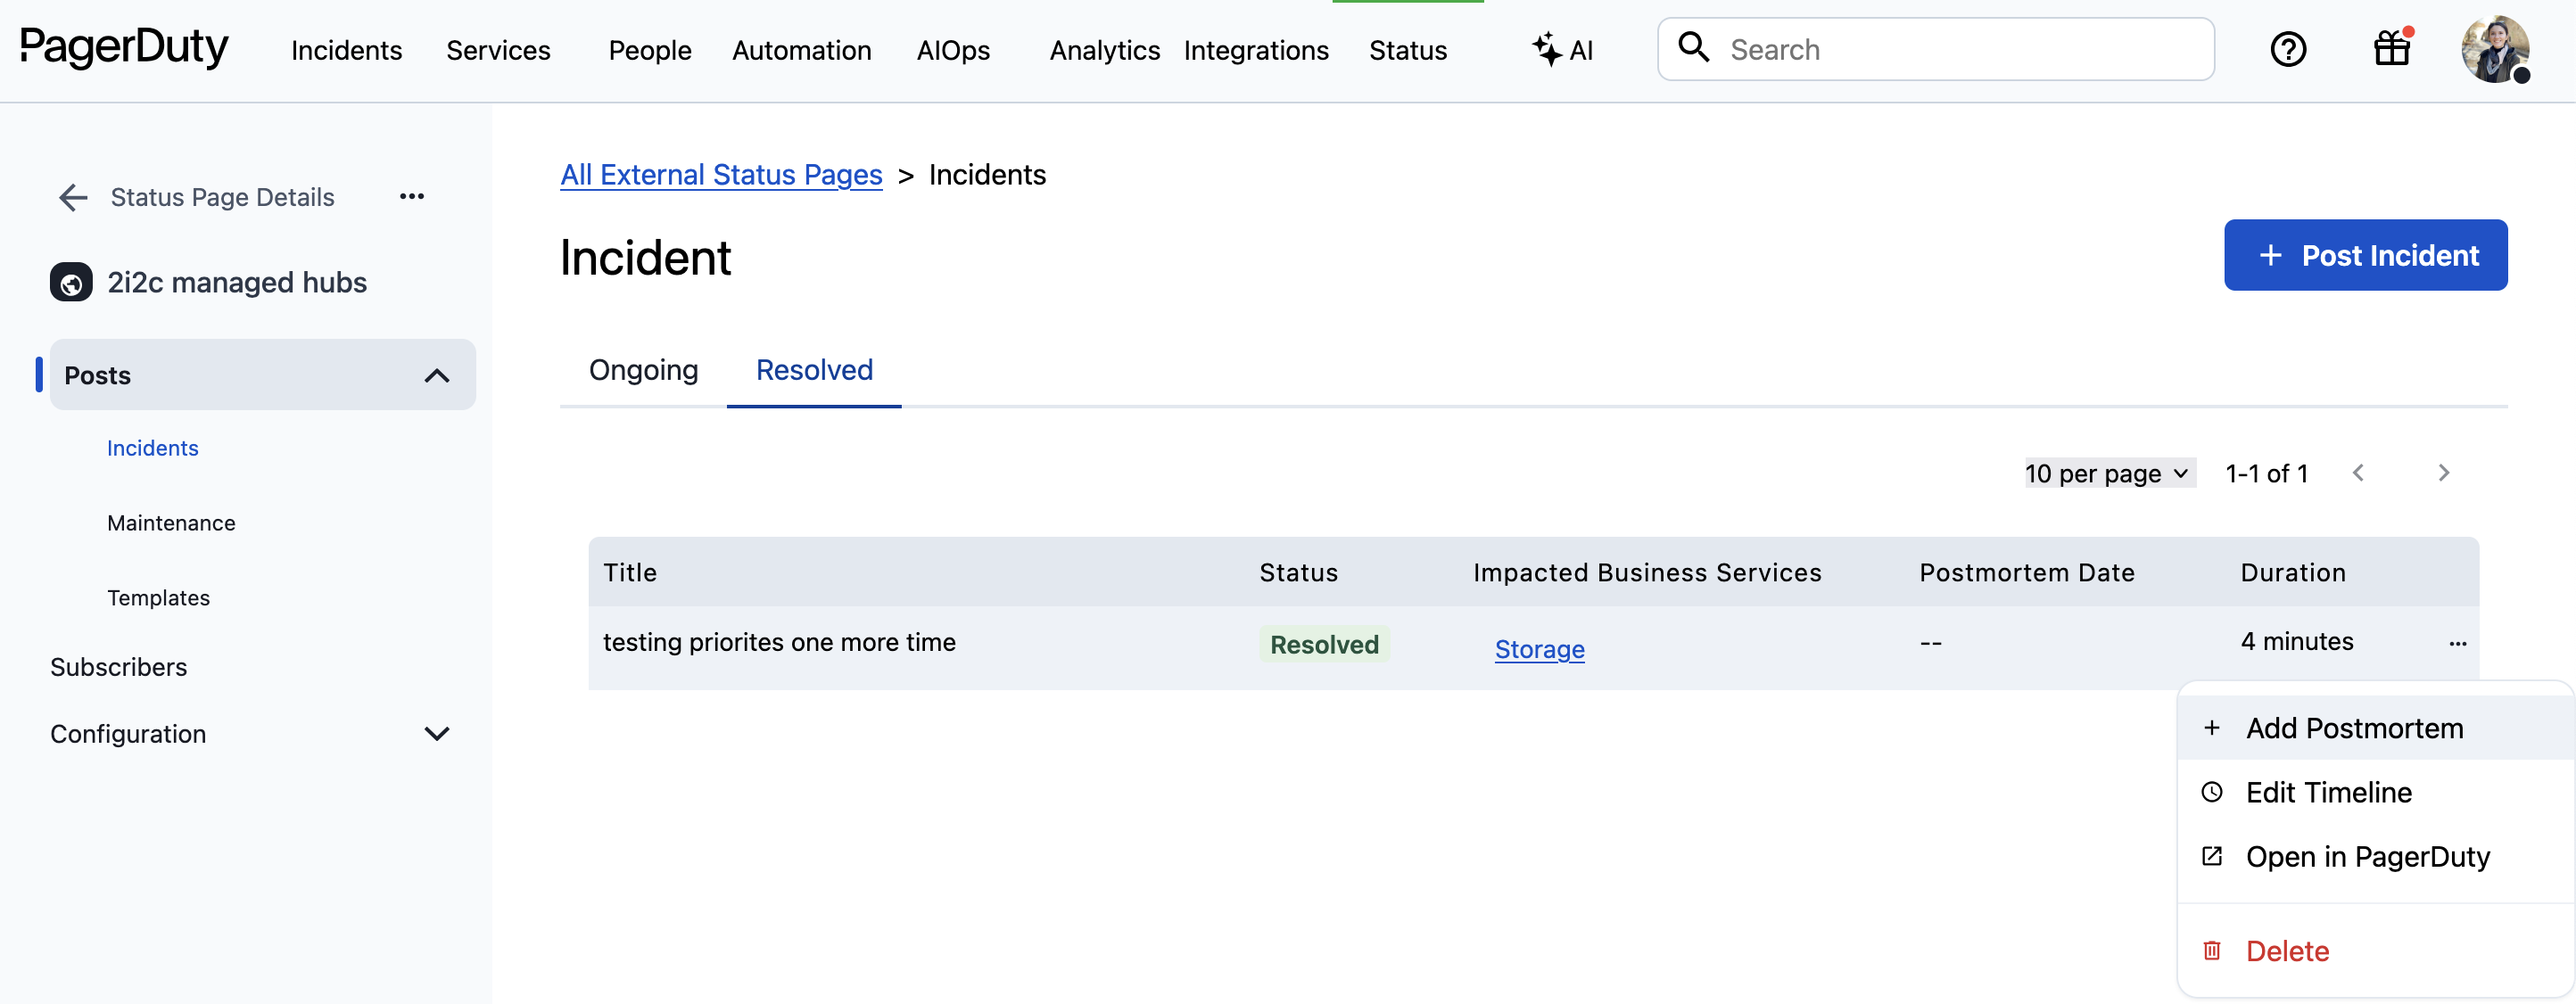This screenshot has height=1004, width=2576.
Task: Follow the All External Status Pages link
Action: point(721,175)
